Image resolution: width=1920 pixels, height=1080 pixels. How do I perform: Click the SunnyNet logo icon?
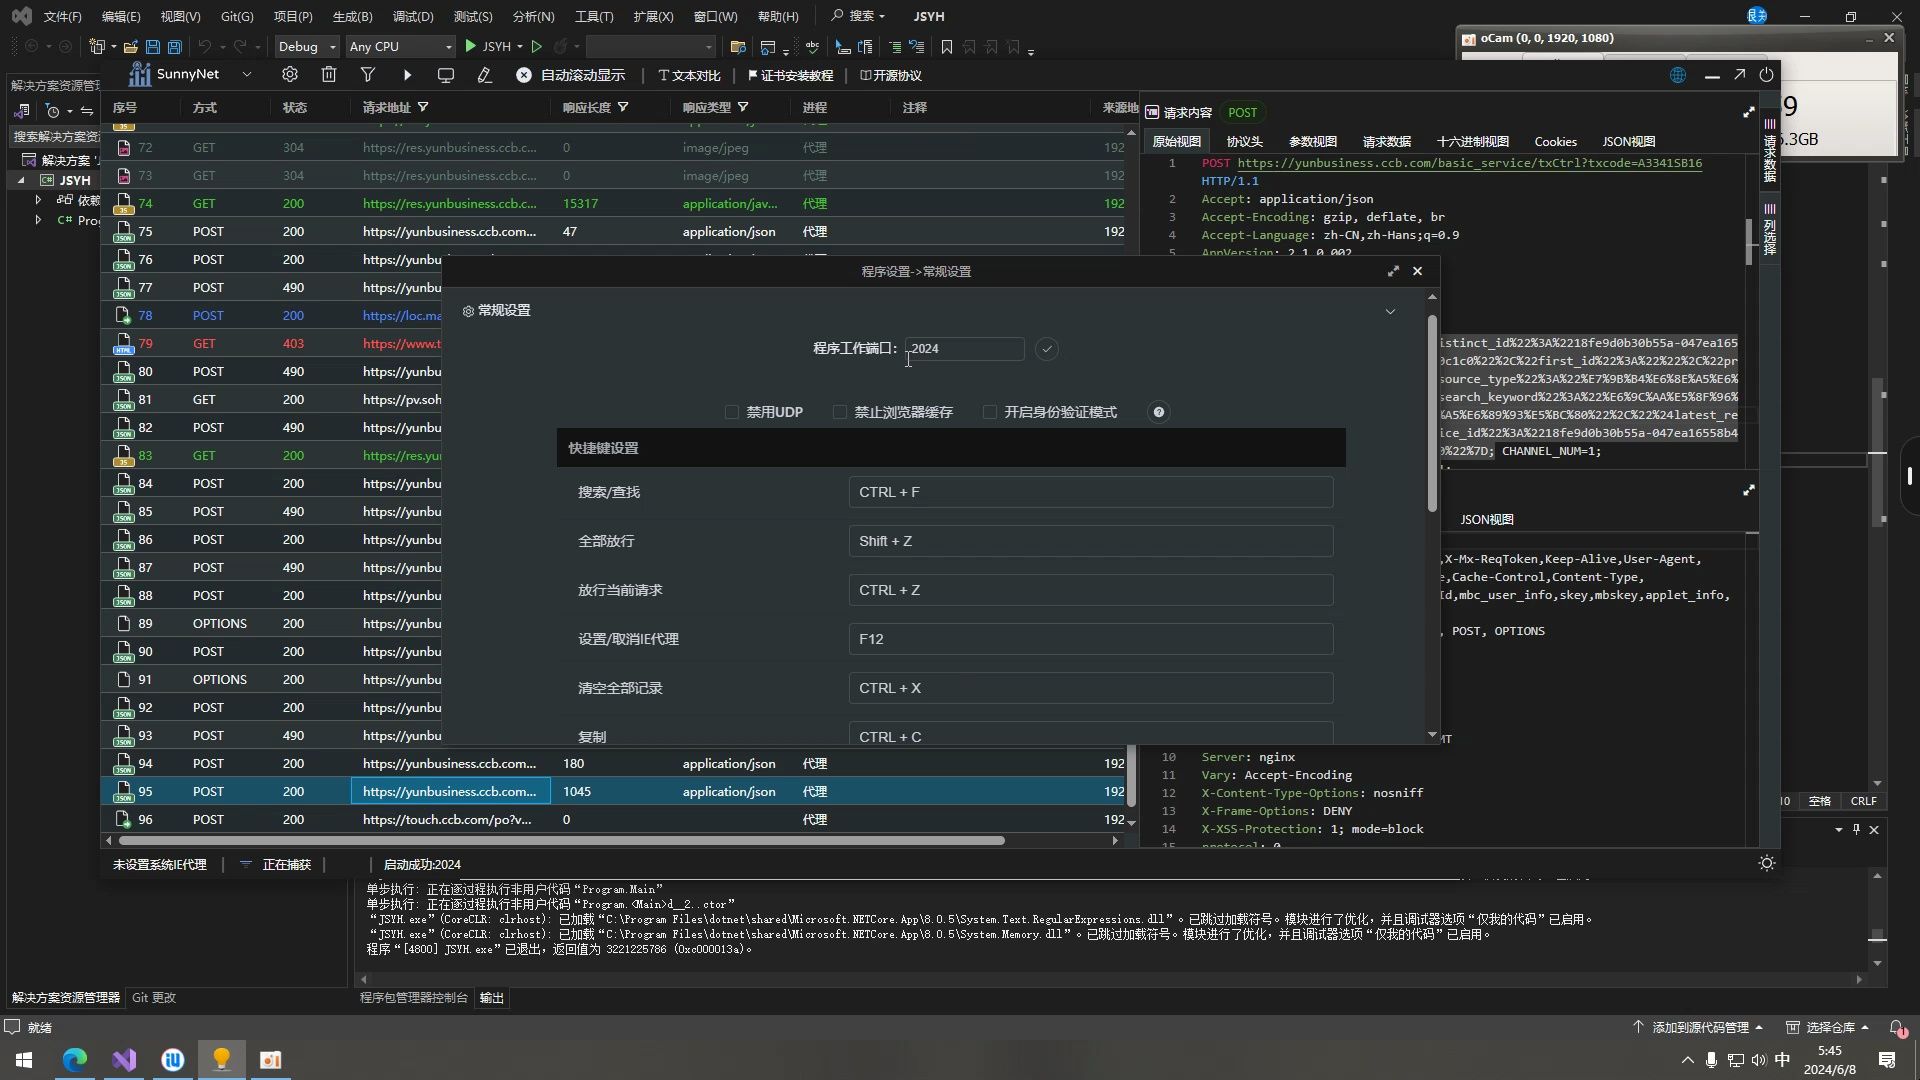pyautogui.click(x=140, y=74)
